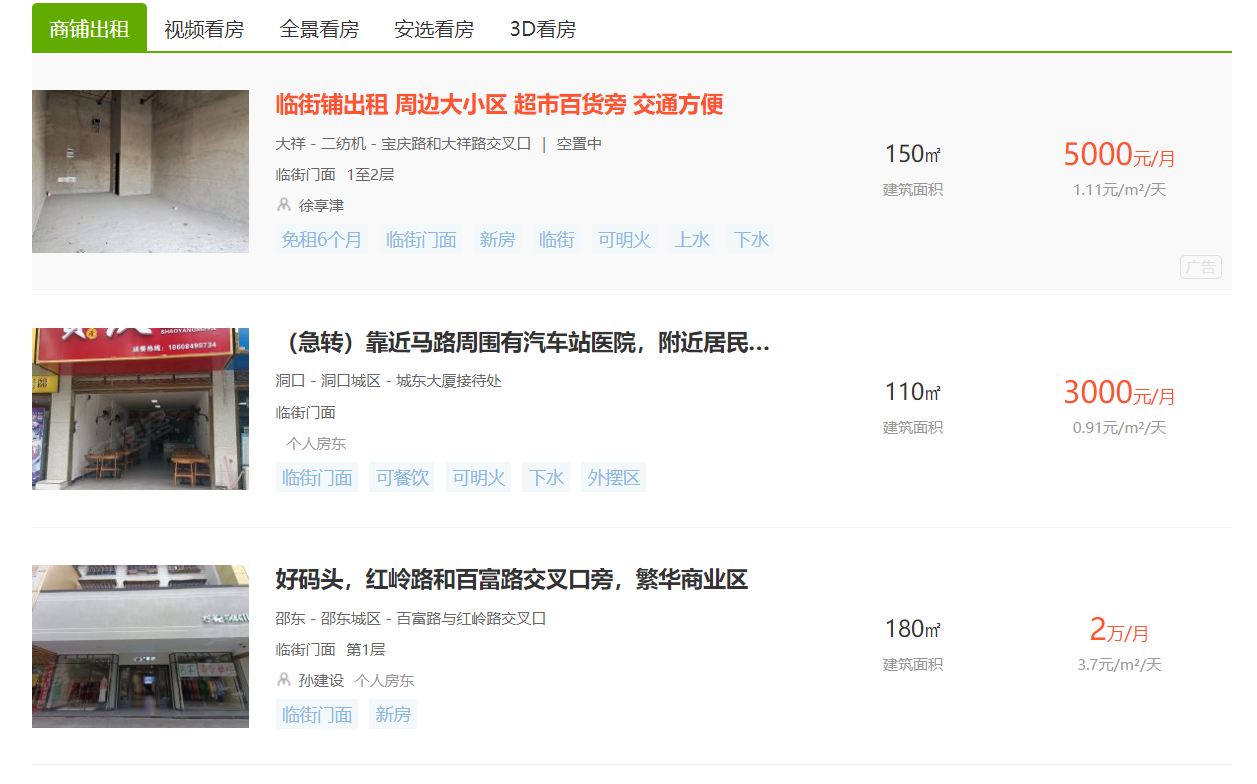Select the 外摆区 tag
This screenshot has width=1257, height=784.
613,477
